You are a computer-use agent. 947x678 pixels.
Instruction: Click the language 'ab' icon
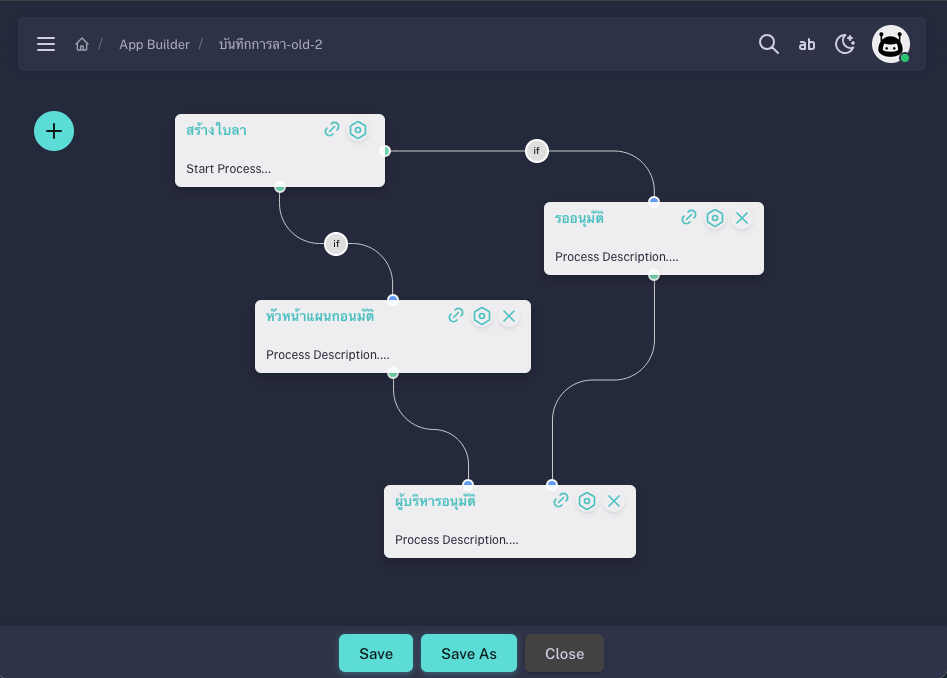tap(806, 44)
